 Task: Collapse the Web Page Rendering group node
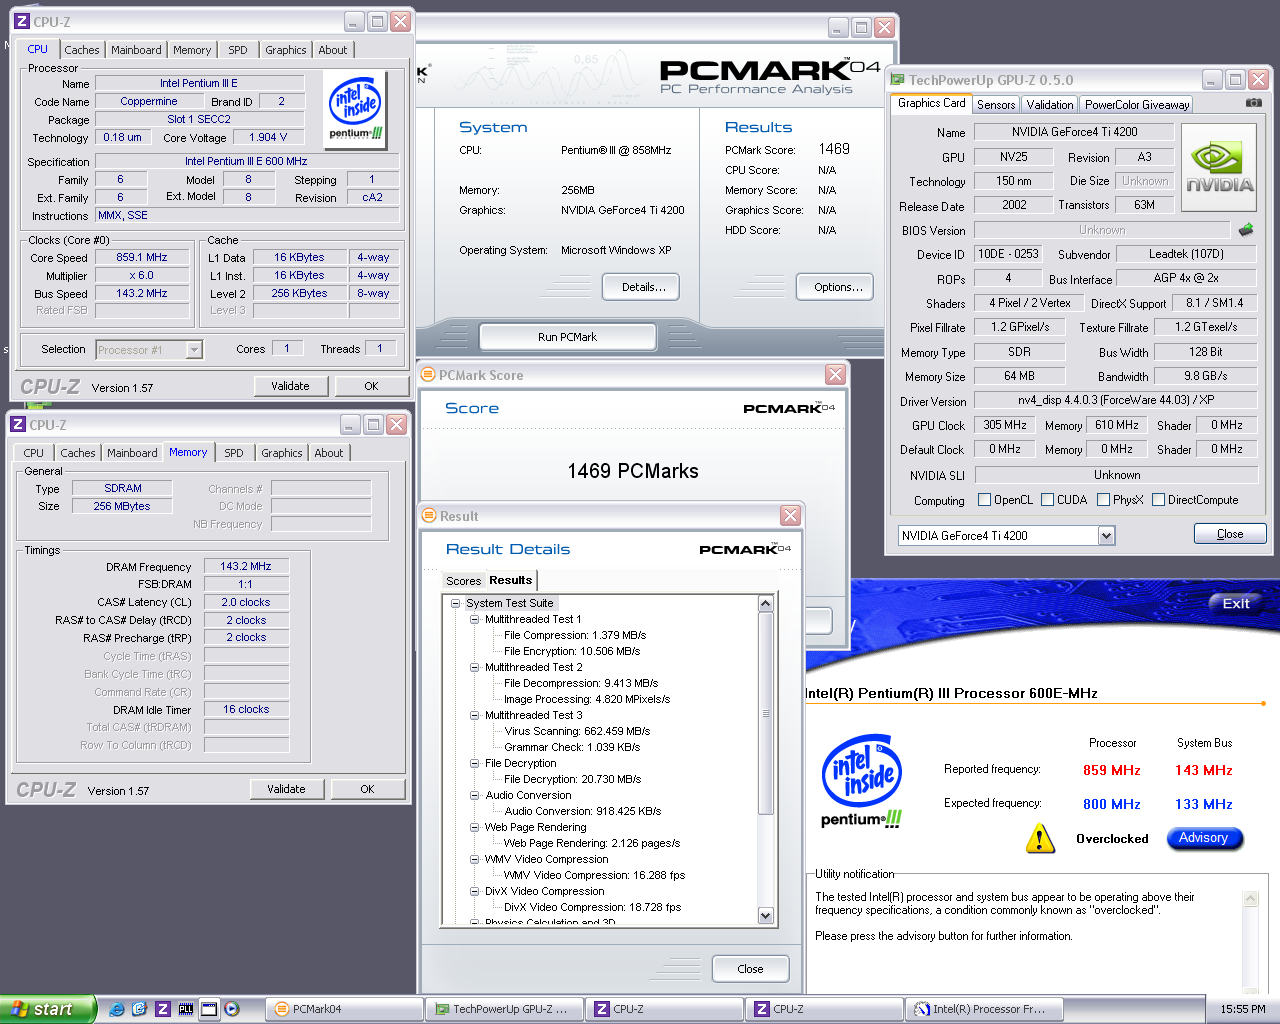click(475, 827)
